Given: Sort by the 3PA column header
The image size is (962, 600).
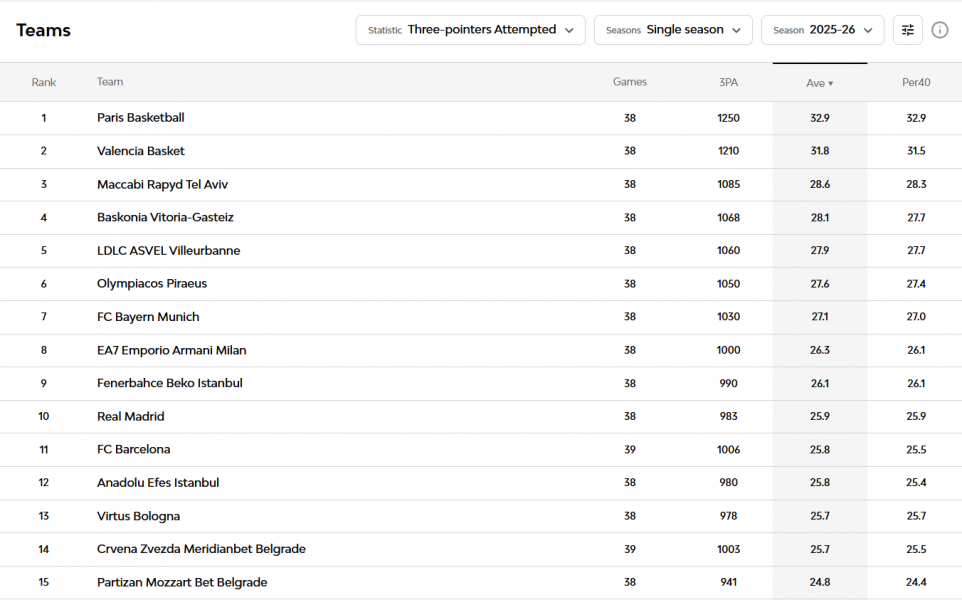Looking at the screenshot, I should 728,83.
